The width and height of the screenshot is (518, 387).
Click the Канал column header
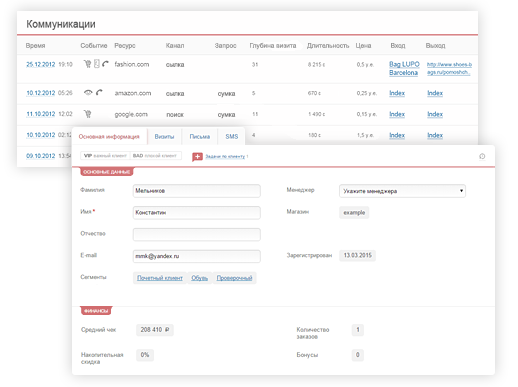(175, 46)
